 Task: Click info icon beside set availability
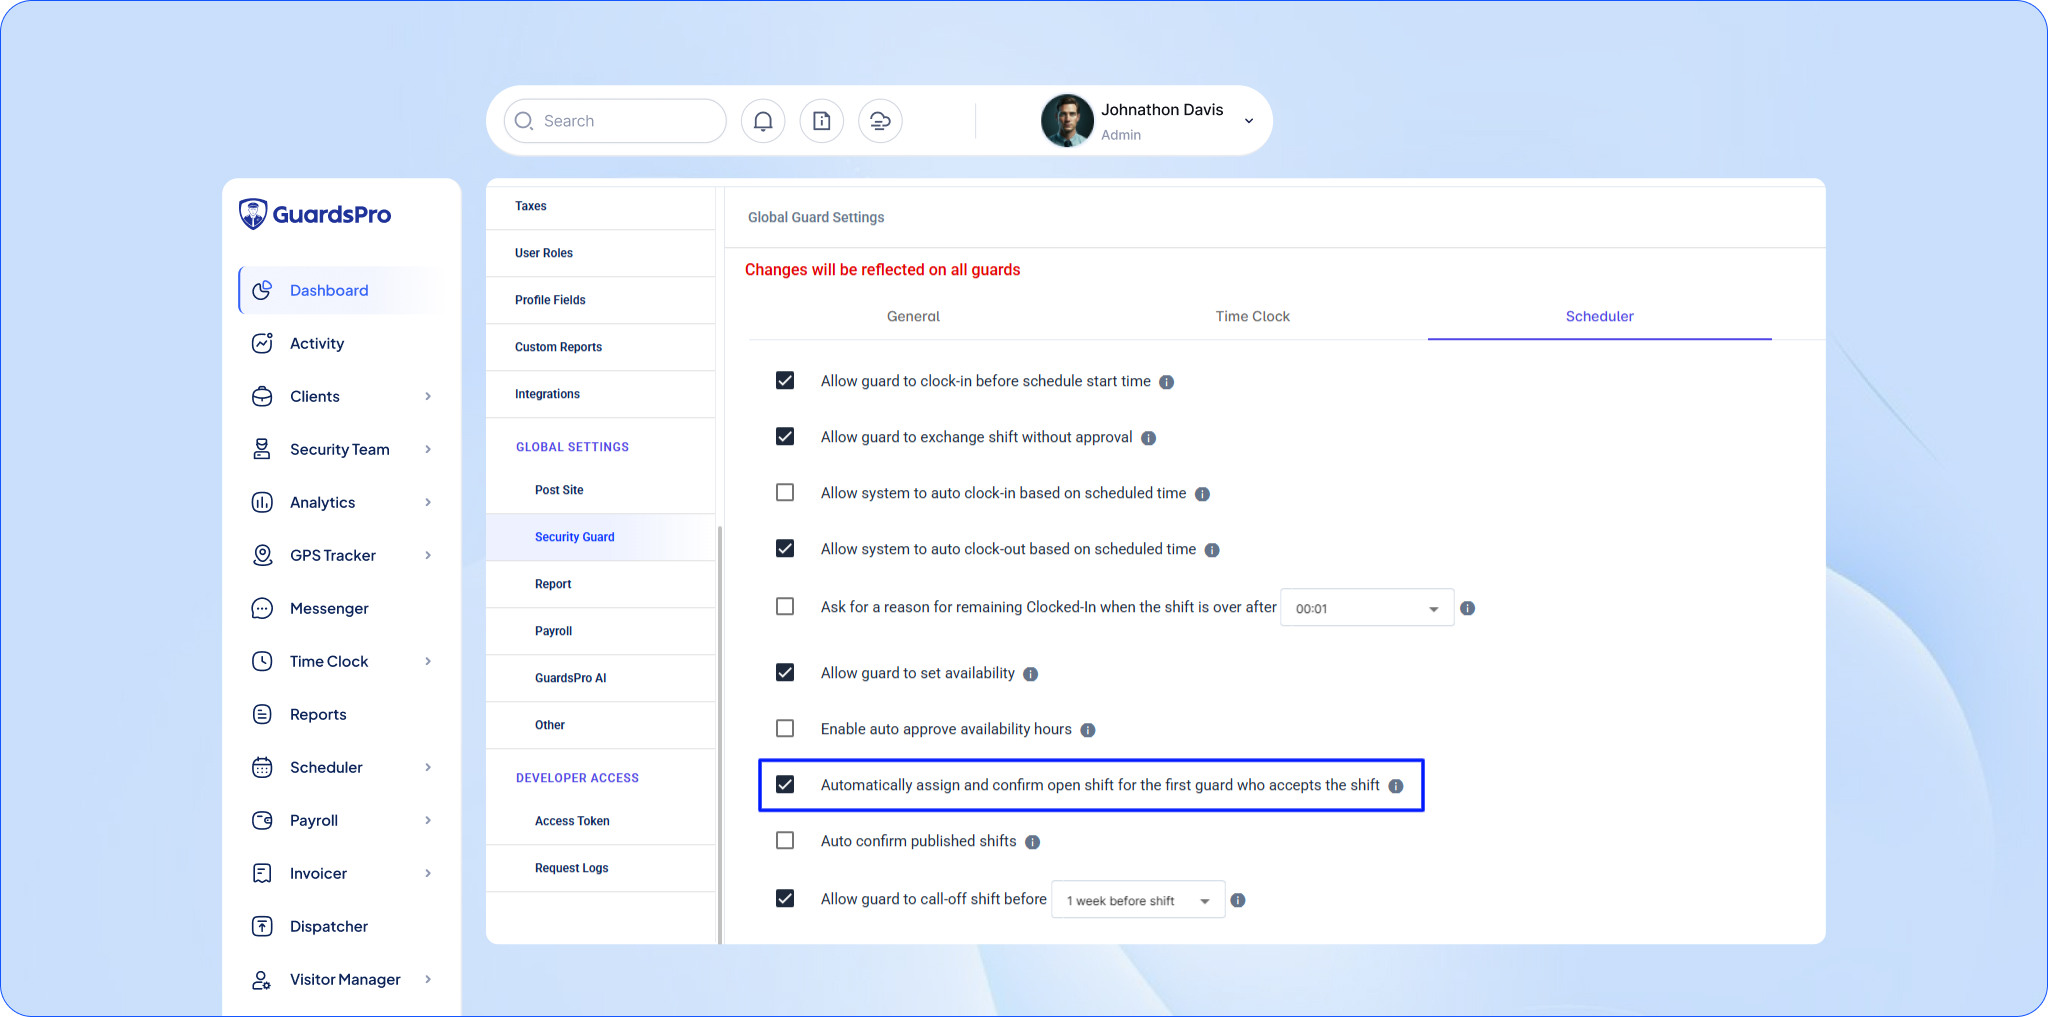[x=1030, y=674]
